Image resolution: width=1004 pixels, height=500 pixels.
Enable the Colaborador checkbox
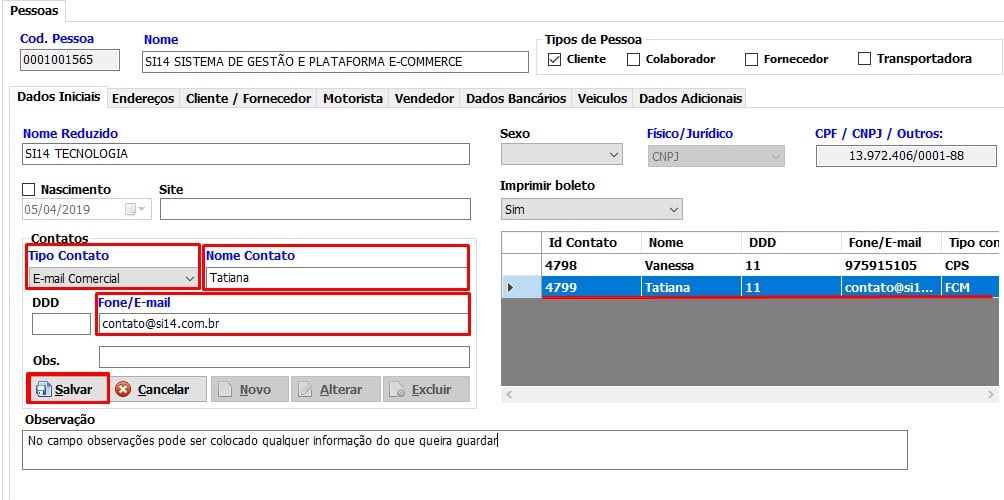click(x=633, y=60)
